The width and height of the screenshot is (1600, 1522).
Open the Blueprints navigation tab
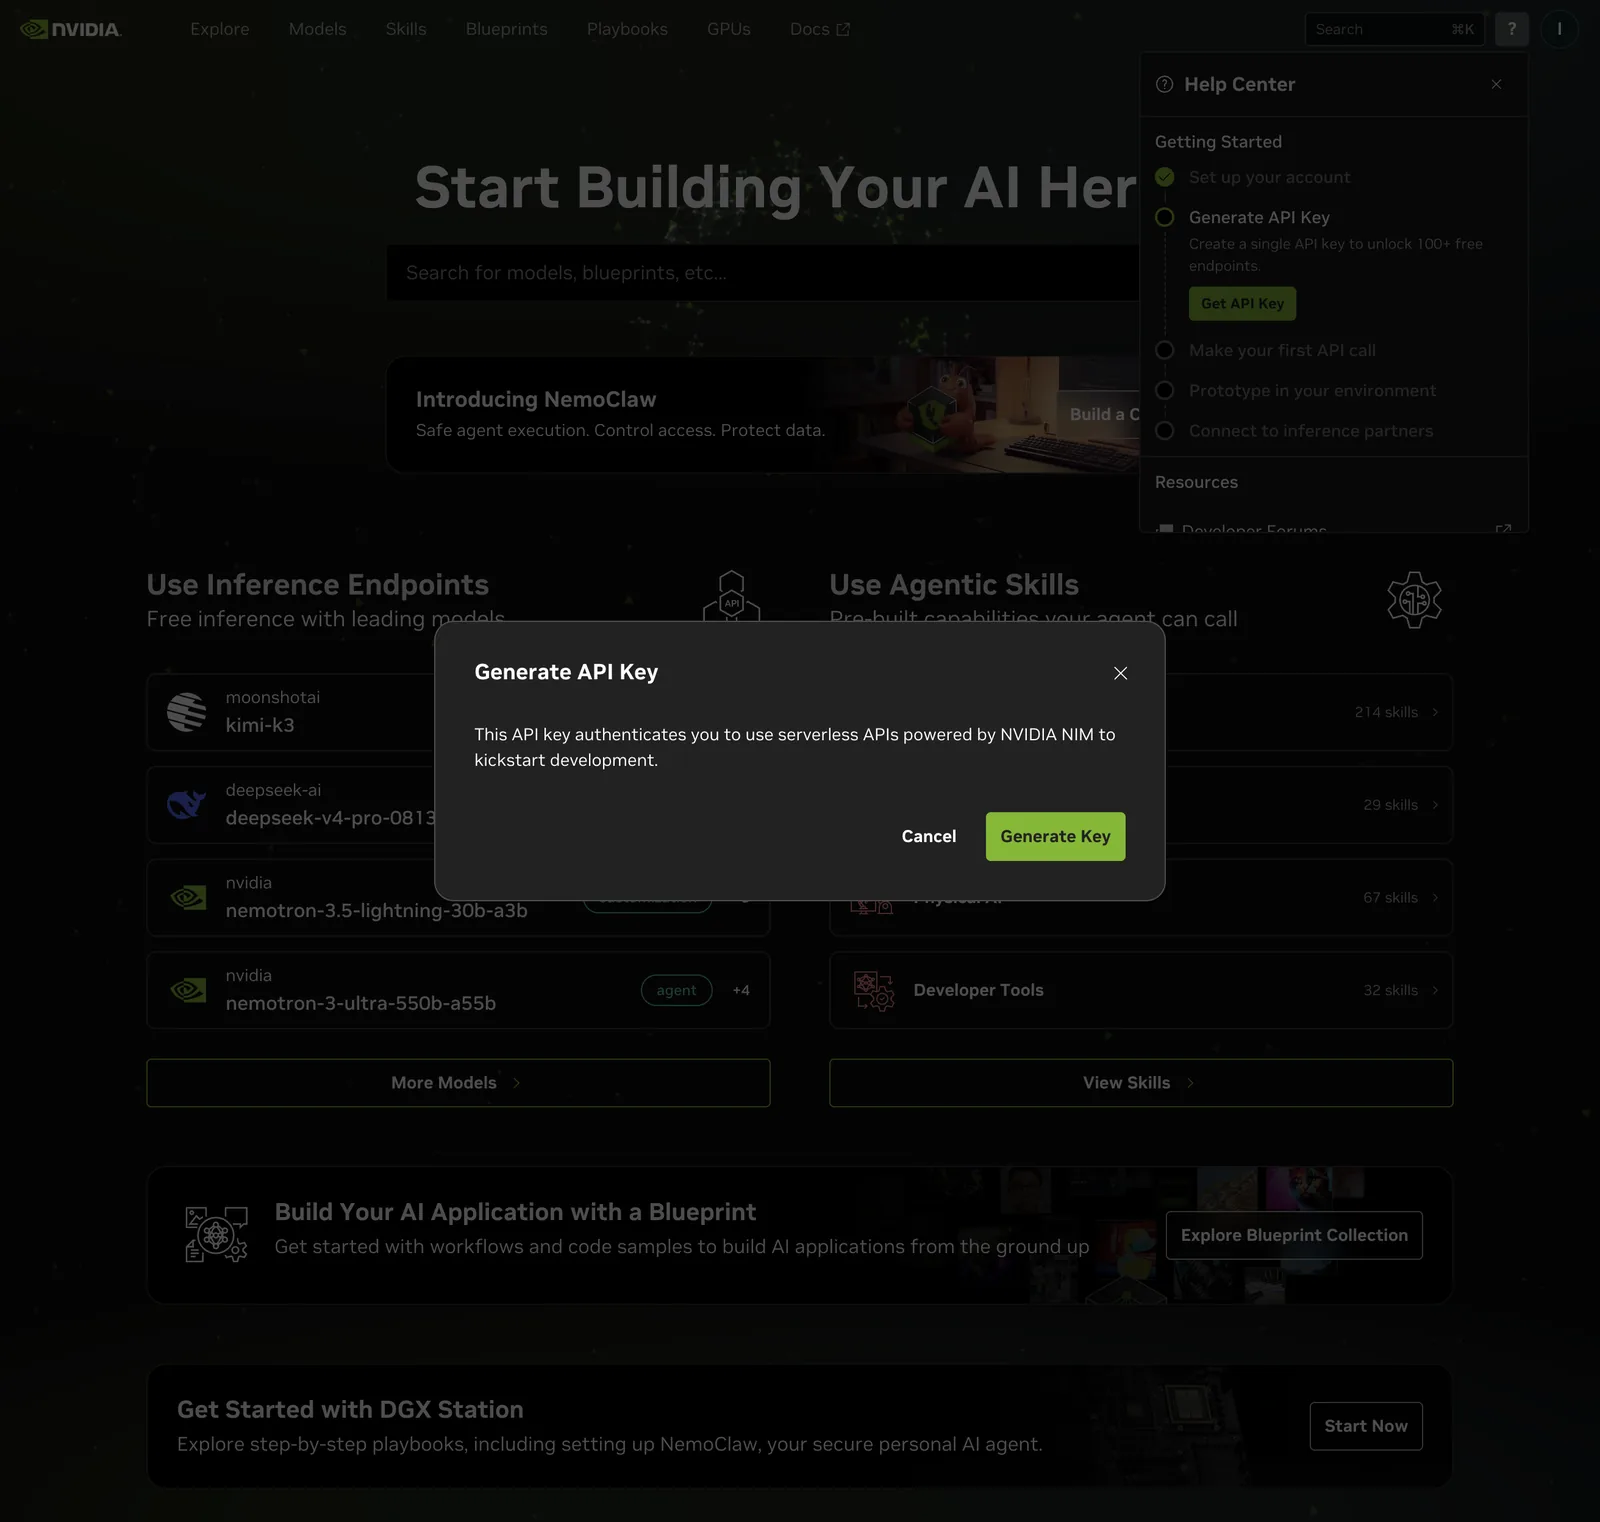pyautogui.click(x=506, y=29)
